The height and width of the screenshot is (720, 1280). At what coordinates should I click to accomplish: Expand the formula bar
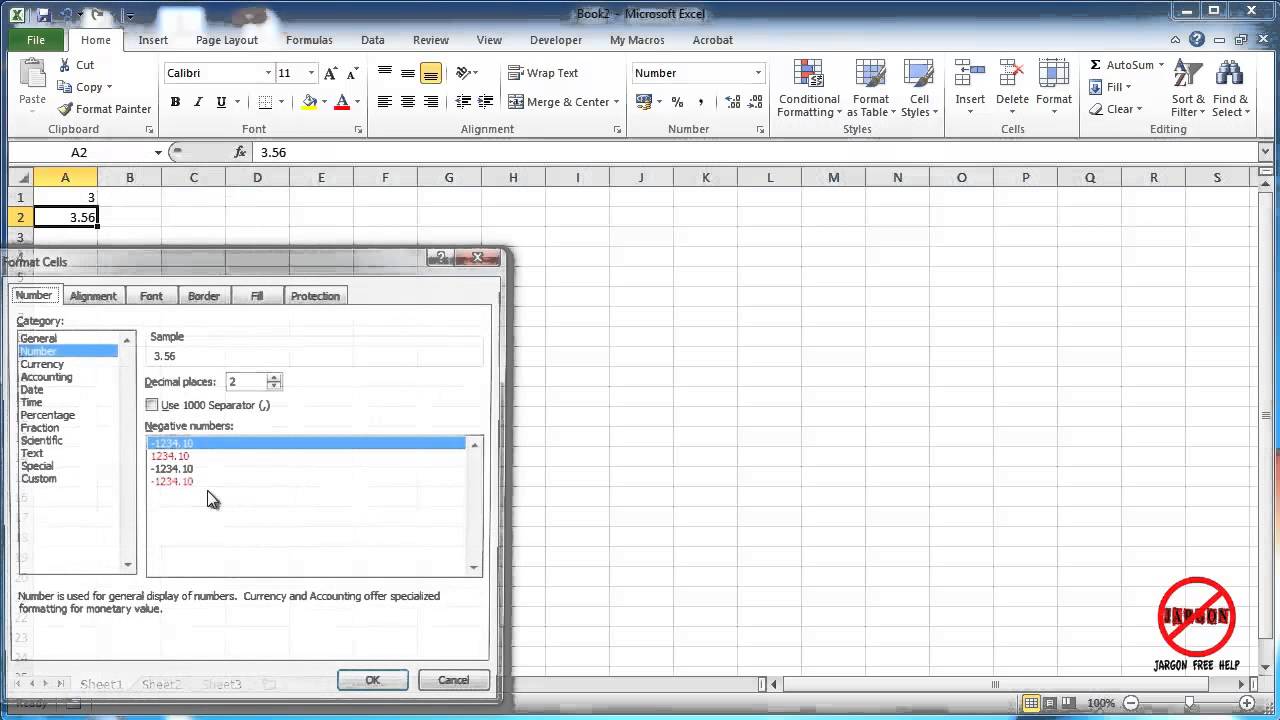pyautogui.click(x=1265, y=152)
